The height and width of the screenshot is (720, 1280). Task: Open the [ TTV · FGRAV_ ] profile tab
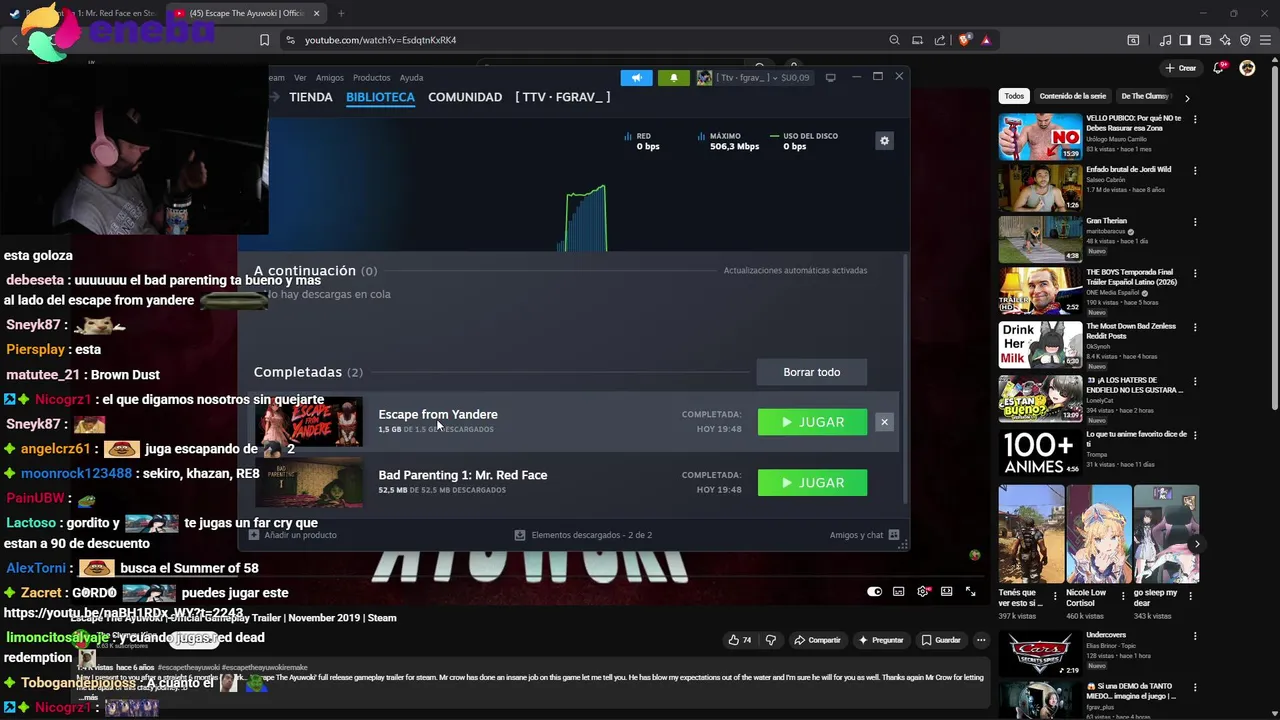point(563,97)
